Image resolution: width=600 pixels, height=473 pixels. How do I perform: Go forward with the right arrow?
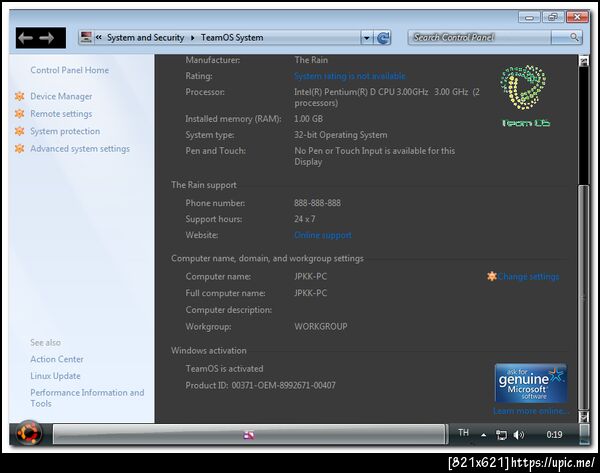pyautogui.click(x=47, y=38)
